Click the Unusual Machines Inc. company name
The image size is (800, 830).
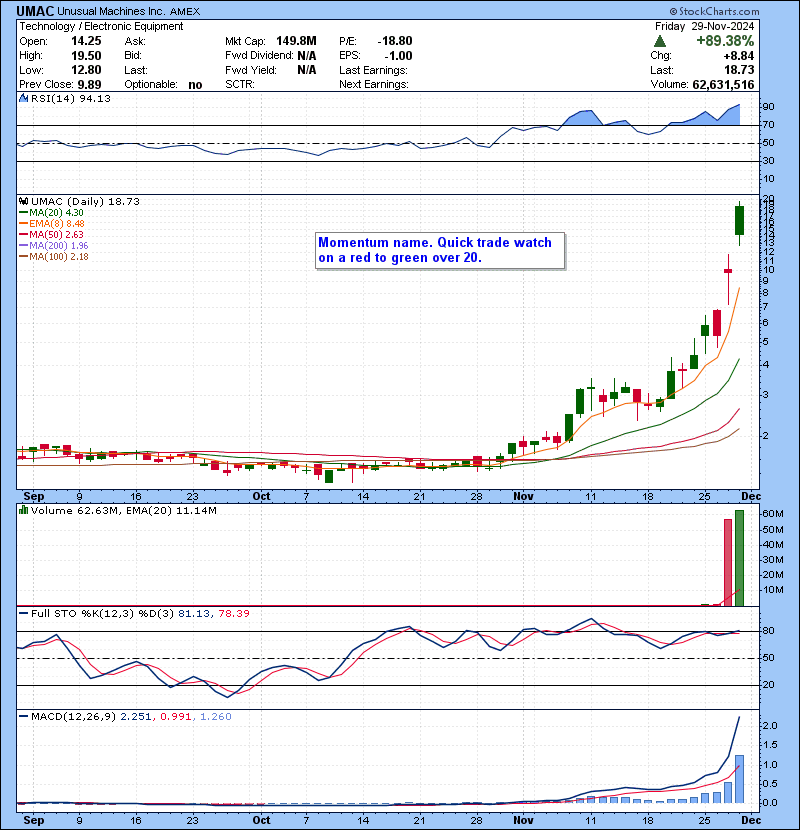coord(111,11)
